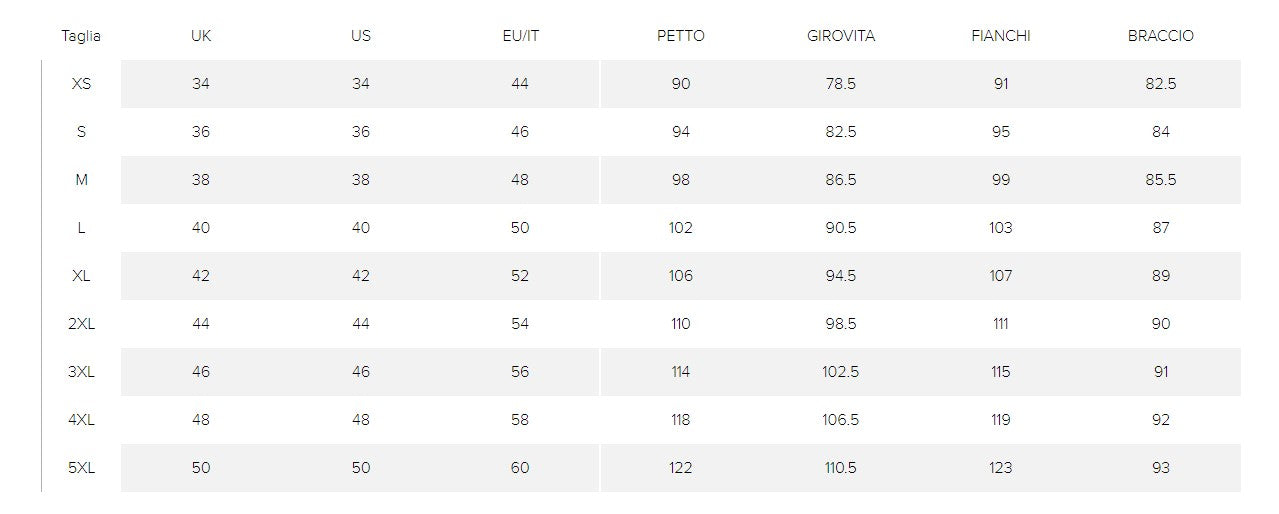Viewport: 1279px width, 514px height.
Task: Select the M size row label
Action: (x=81, y=180)
